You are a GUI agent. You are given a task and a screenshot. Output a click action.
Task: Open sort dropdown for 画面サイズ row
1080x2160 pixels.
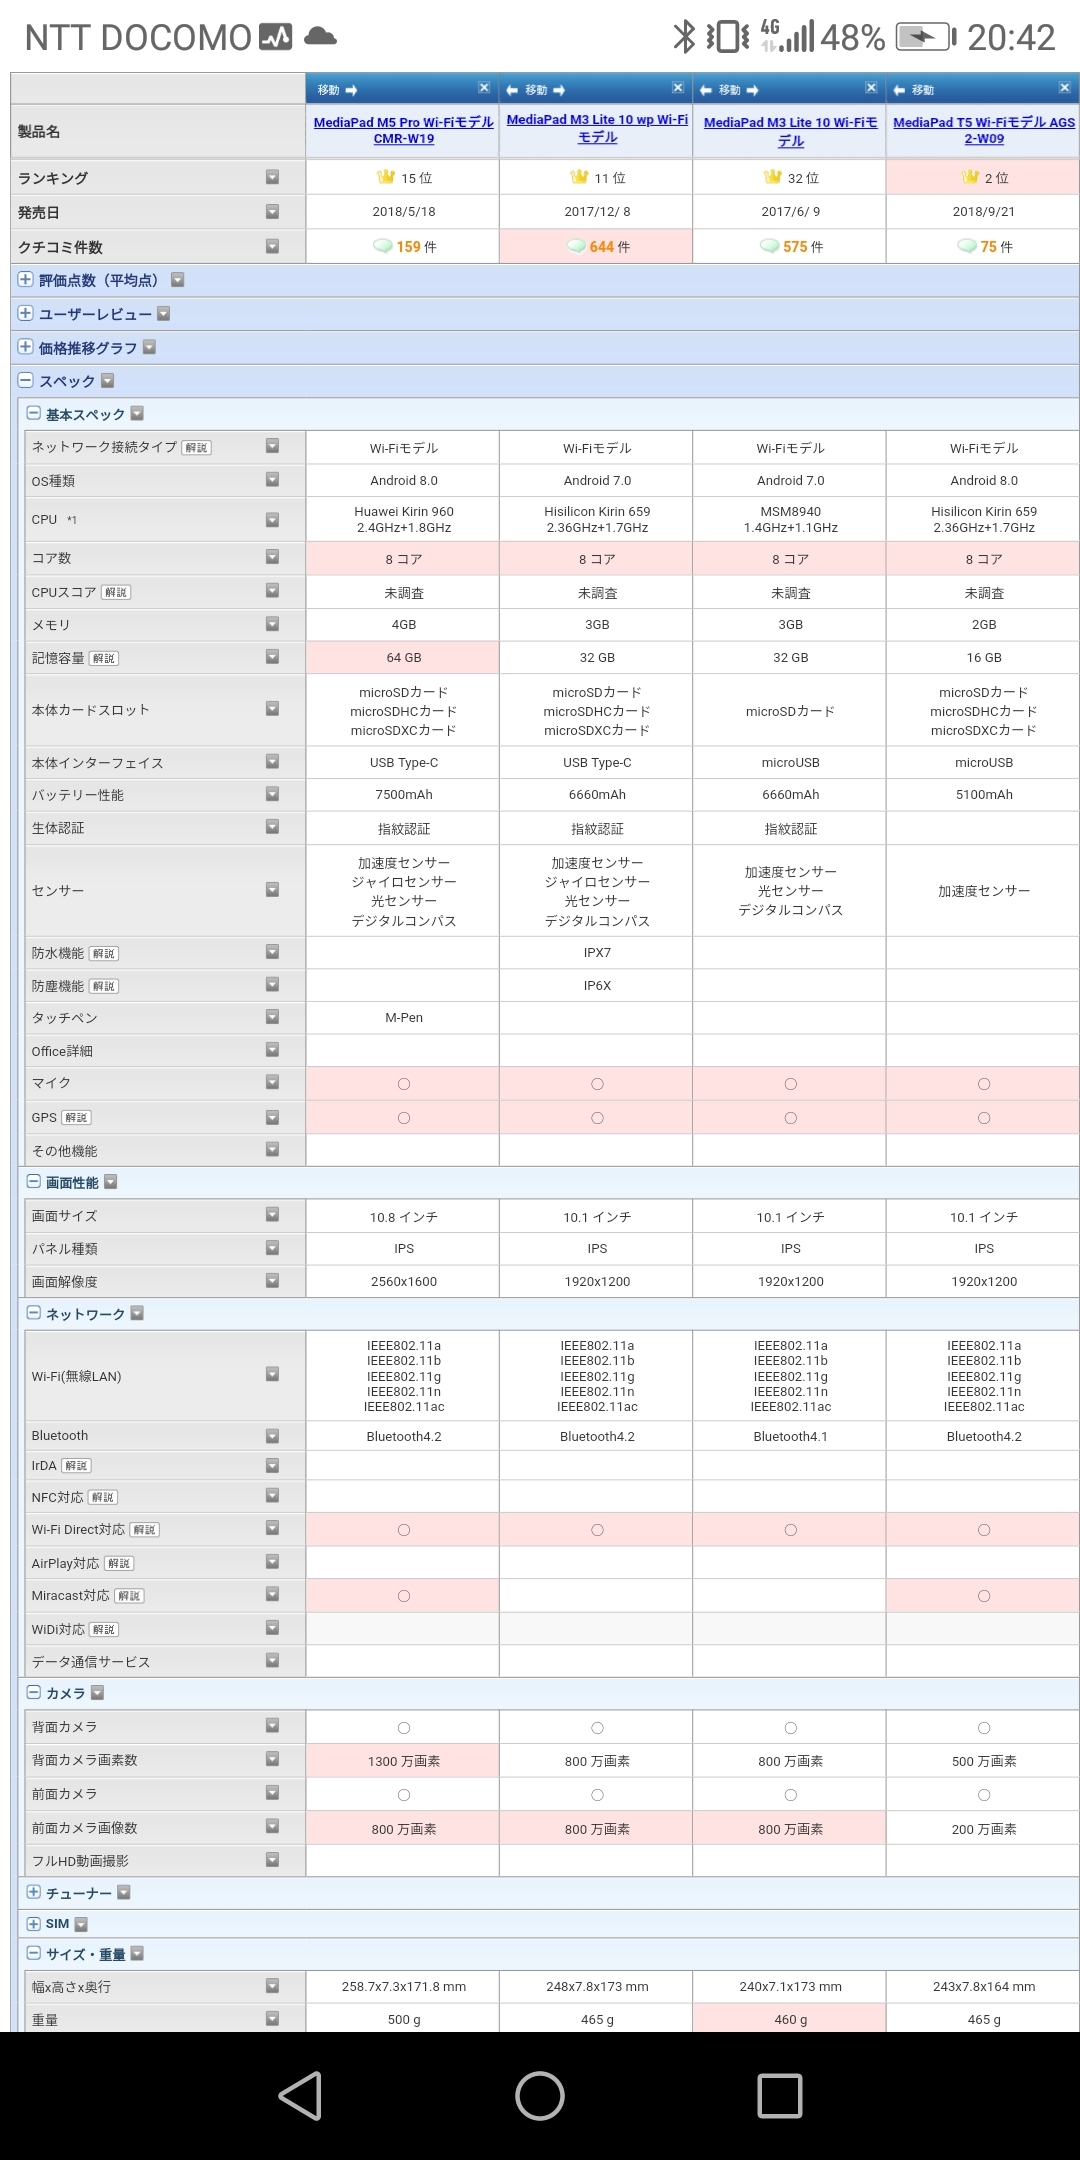tap(272, 1215)
